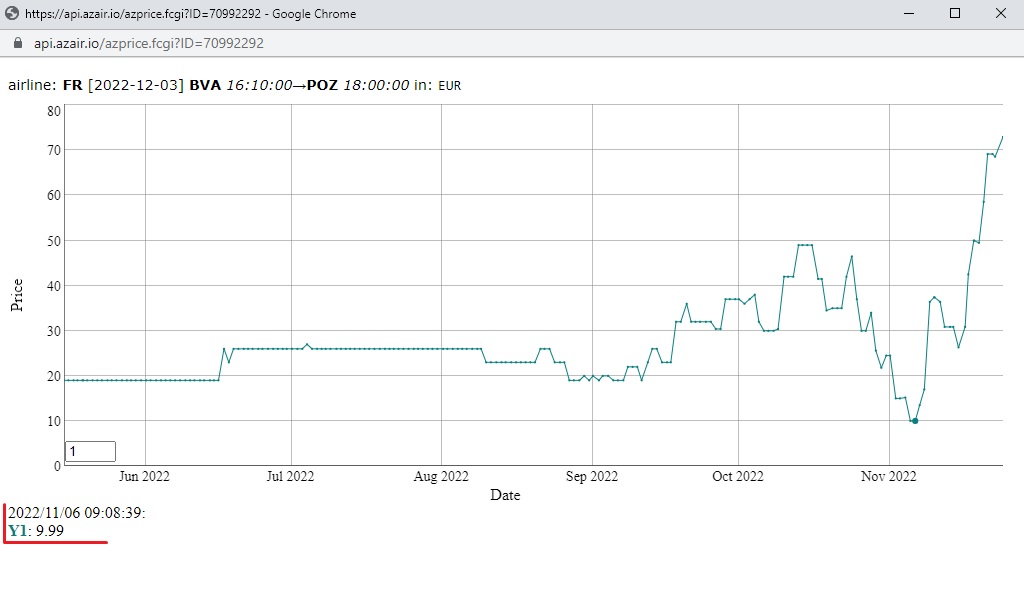Focus the smoothing input box showing 1

[90, 451]
